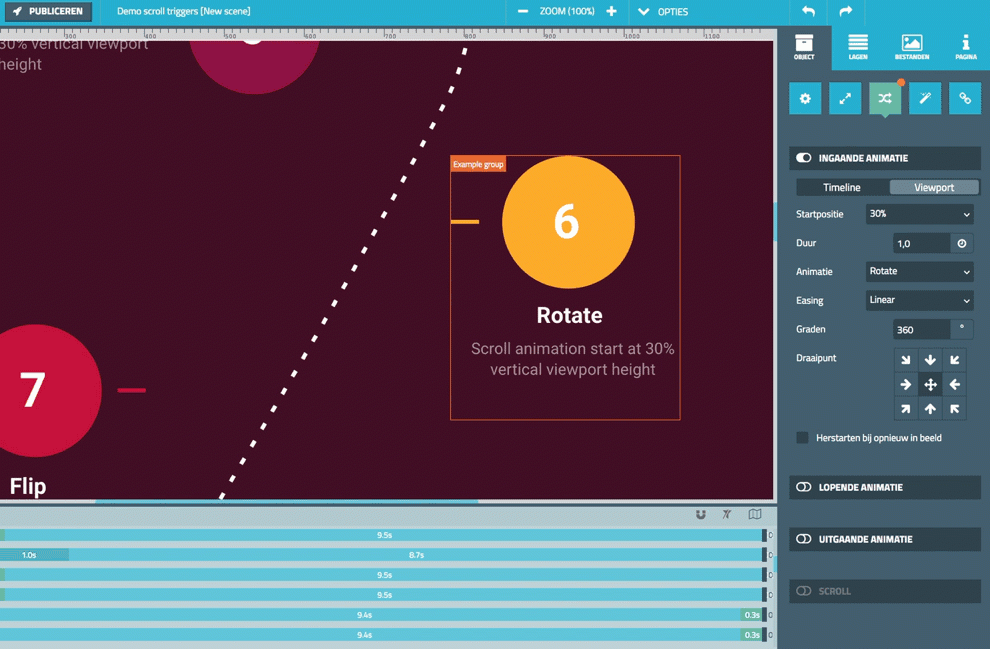The width and height of the screenshot is (990, 649).
Task: Select the resize arrows icon
Action: point(845,98)
